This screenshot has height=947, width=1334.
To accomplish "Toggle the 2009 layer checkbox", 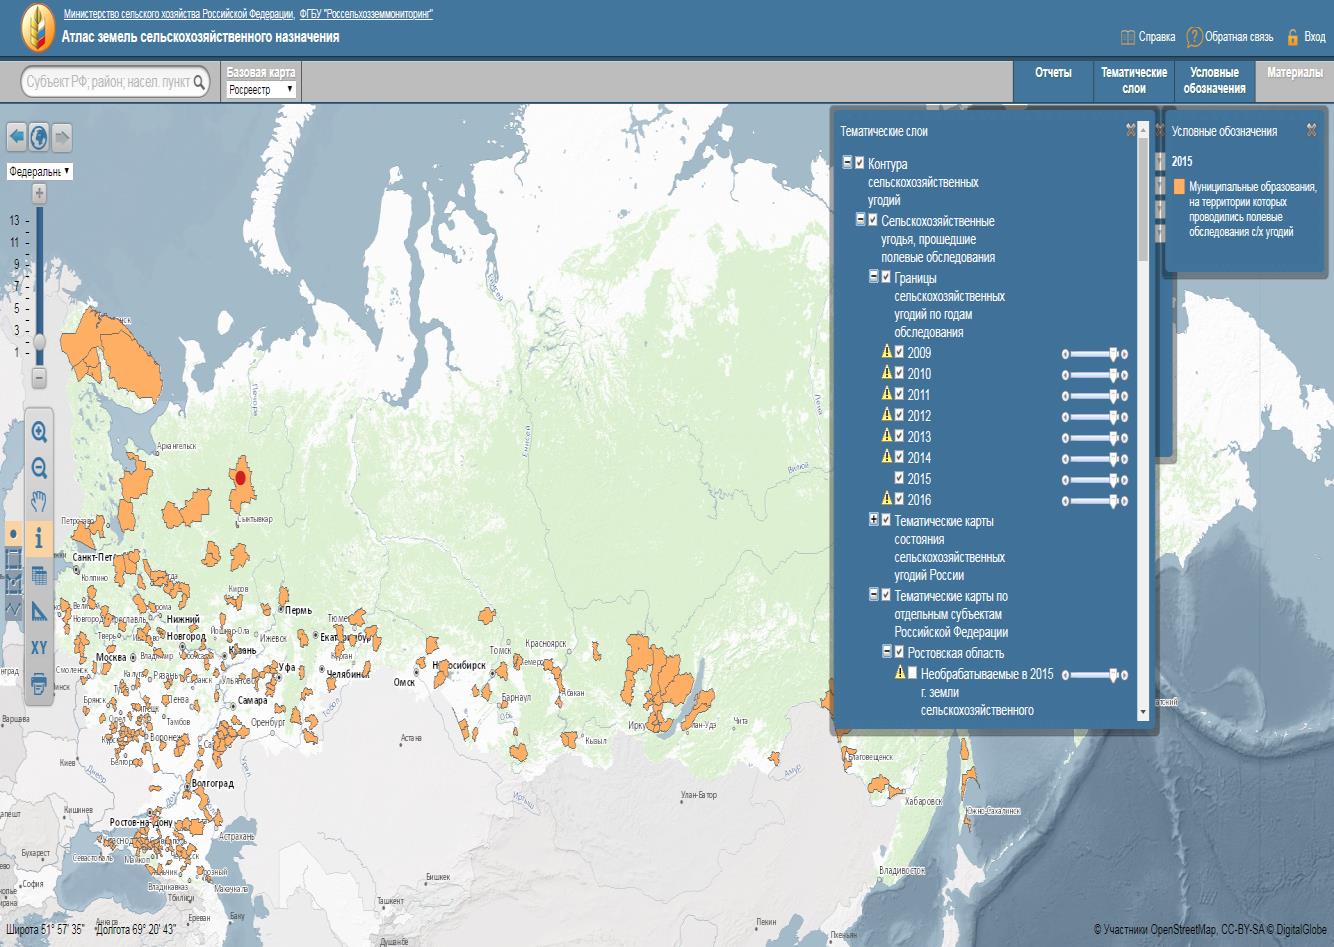I will pos(899,352).
